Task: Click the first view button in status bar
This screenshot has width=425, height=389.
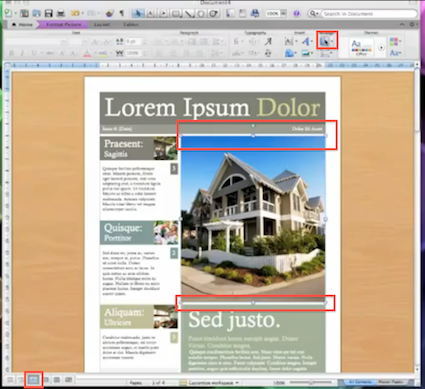Action: (10, 380)
